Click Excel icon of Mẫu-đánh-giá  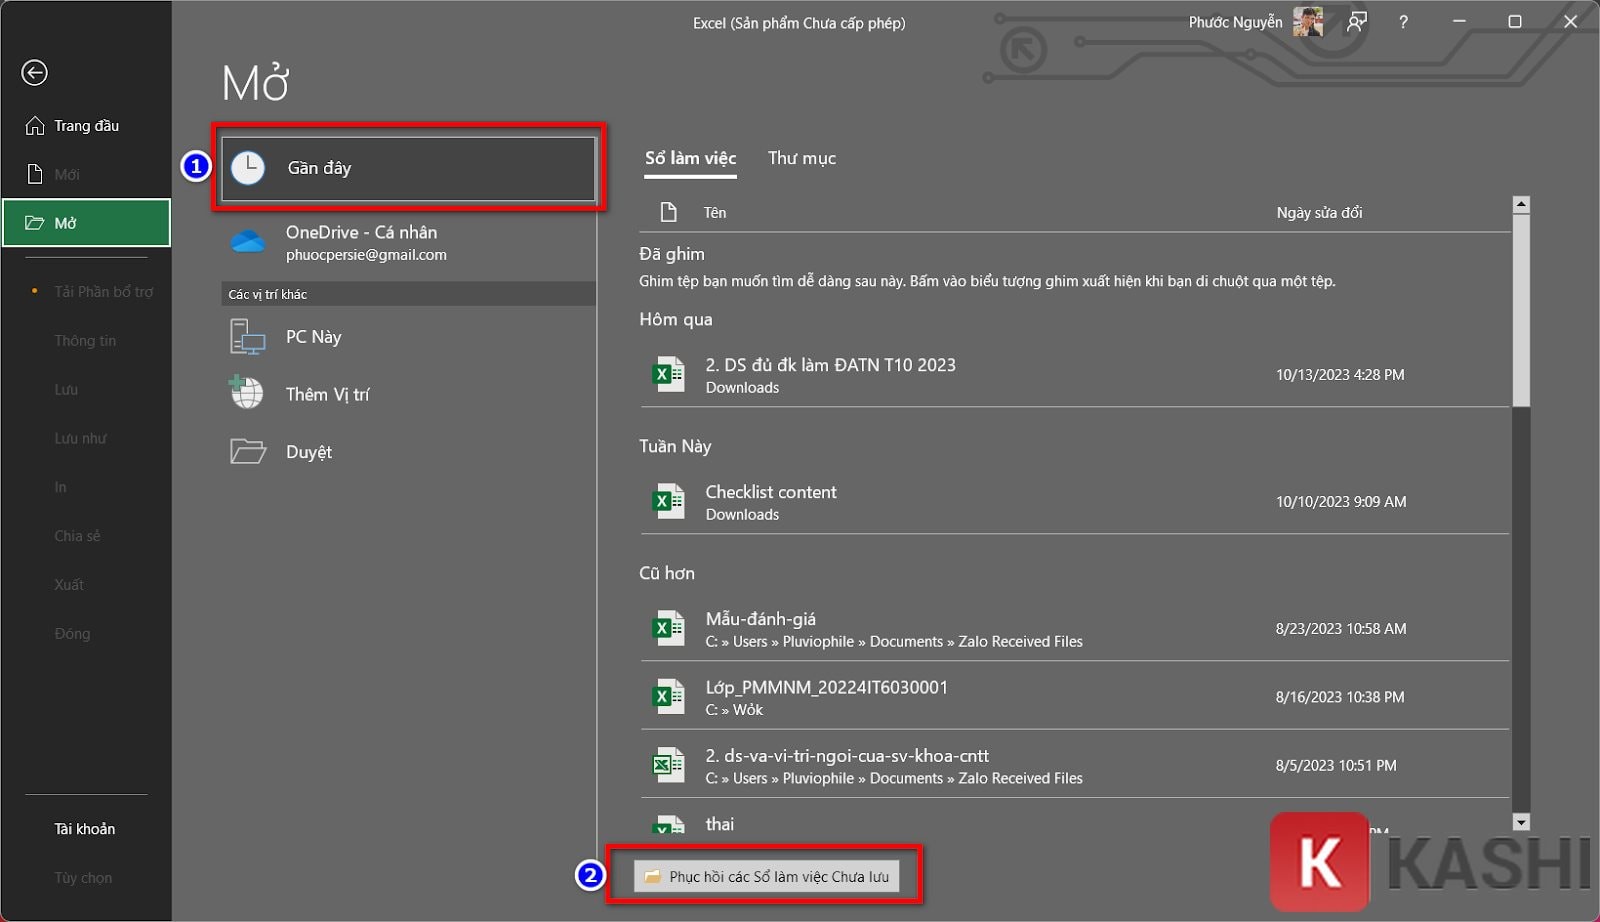tap(668, 629)
